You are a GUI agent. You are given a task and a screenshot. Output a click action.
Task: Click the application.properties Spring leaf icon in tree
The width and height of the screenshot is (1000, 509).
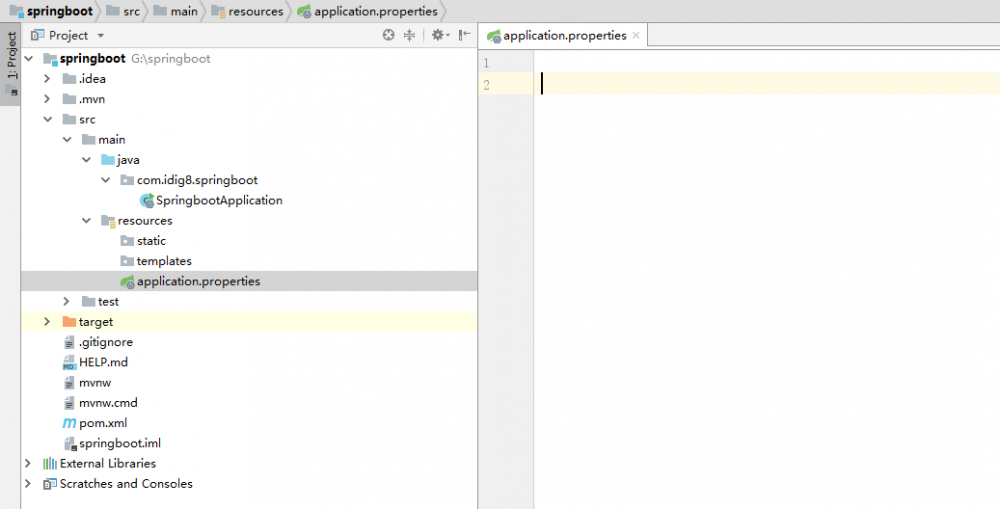pos(128,281)
